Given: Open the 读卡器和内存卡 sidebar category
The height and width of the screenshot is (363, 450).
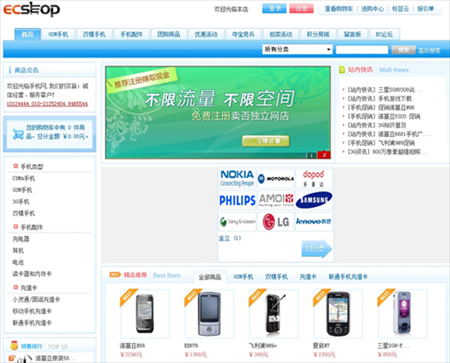Looking at the screenshot, I should [x=32, y=274].
